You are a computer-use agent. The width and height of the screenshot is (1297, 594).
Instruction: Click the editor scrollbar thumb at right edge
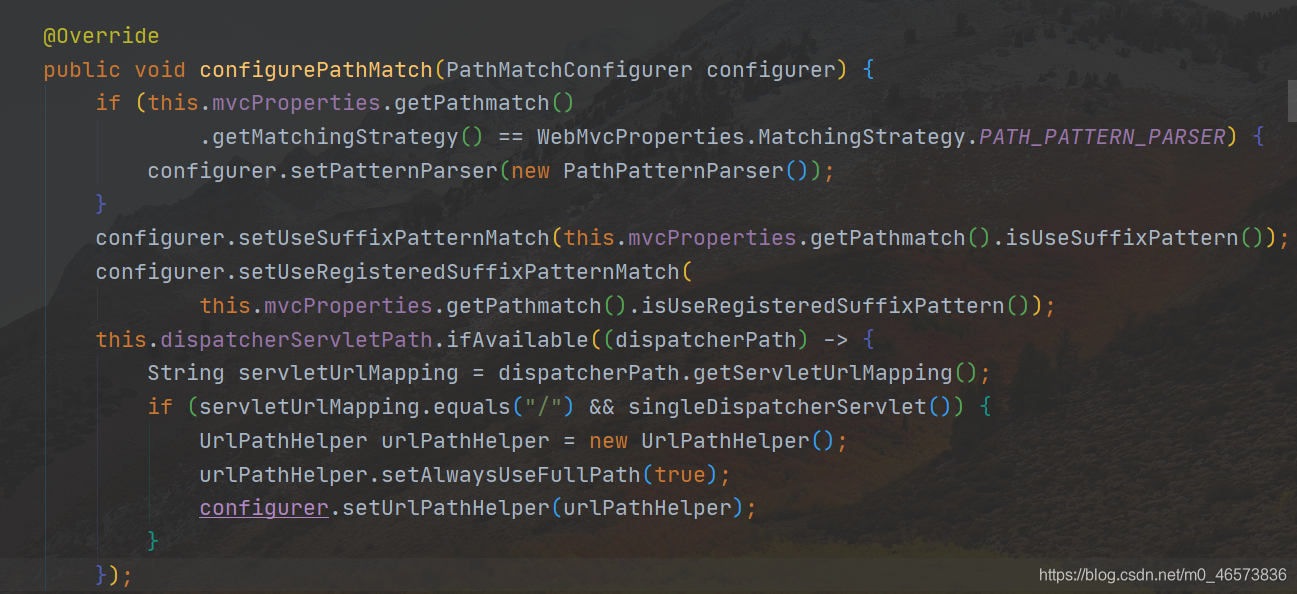pos(1292,101)
